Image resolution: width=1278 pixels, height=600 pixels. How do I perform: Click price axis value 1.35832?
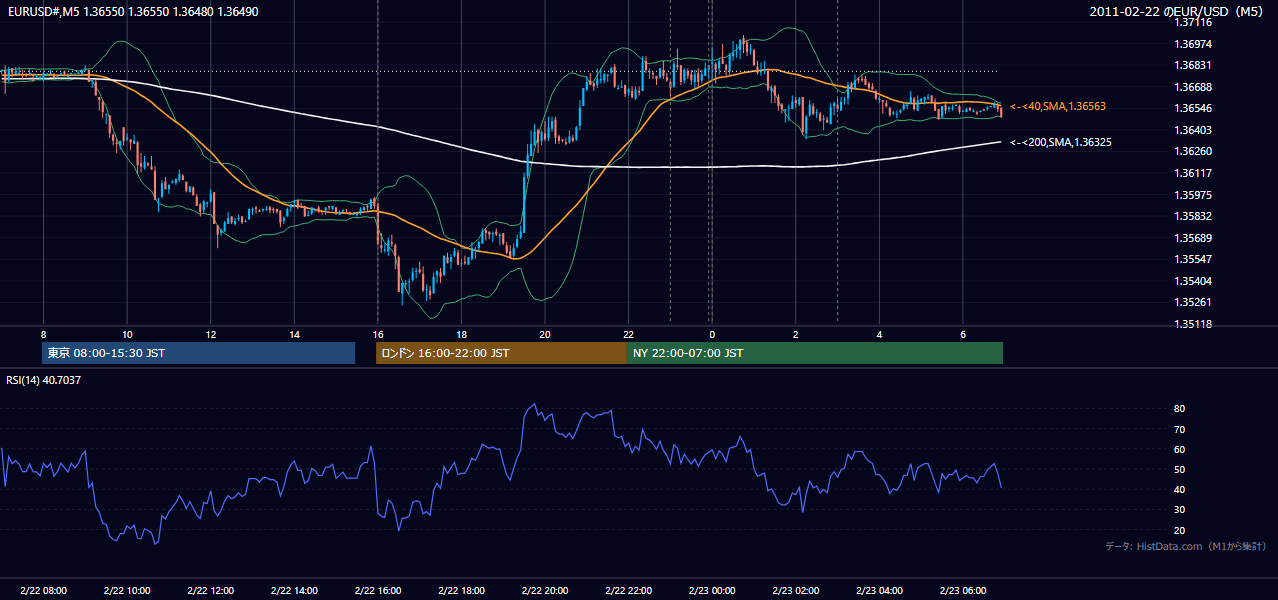click(1195, 216)
